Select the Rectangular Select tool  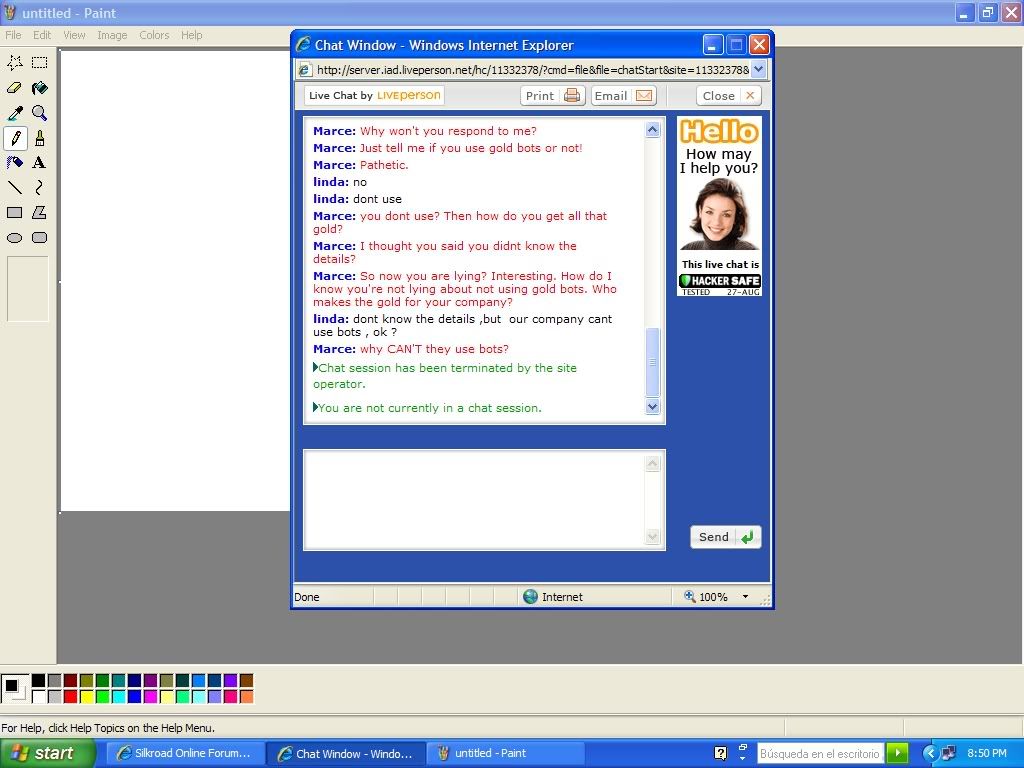coord(39,63)
